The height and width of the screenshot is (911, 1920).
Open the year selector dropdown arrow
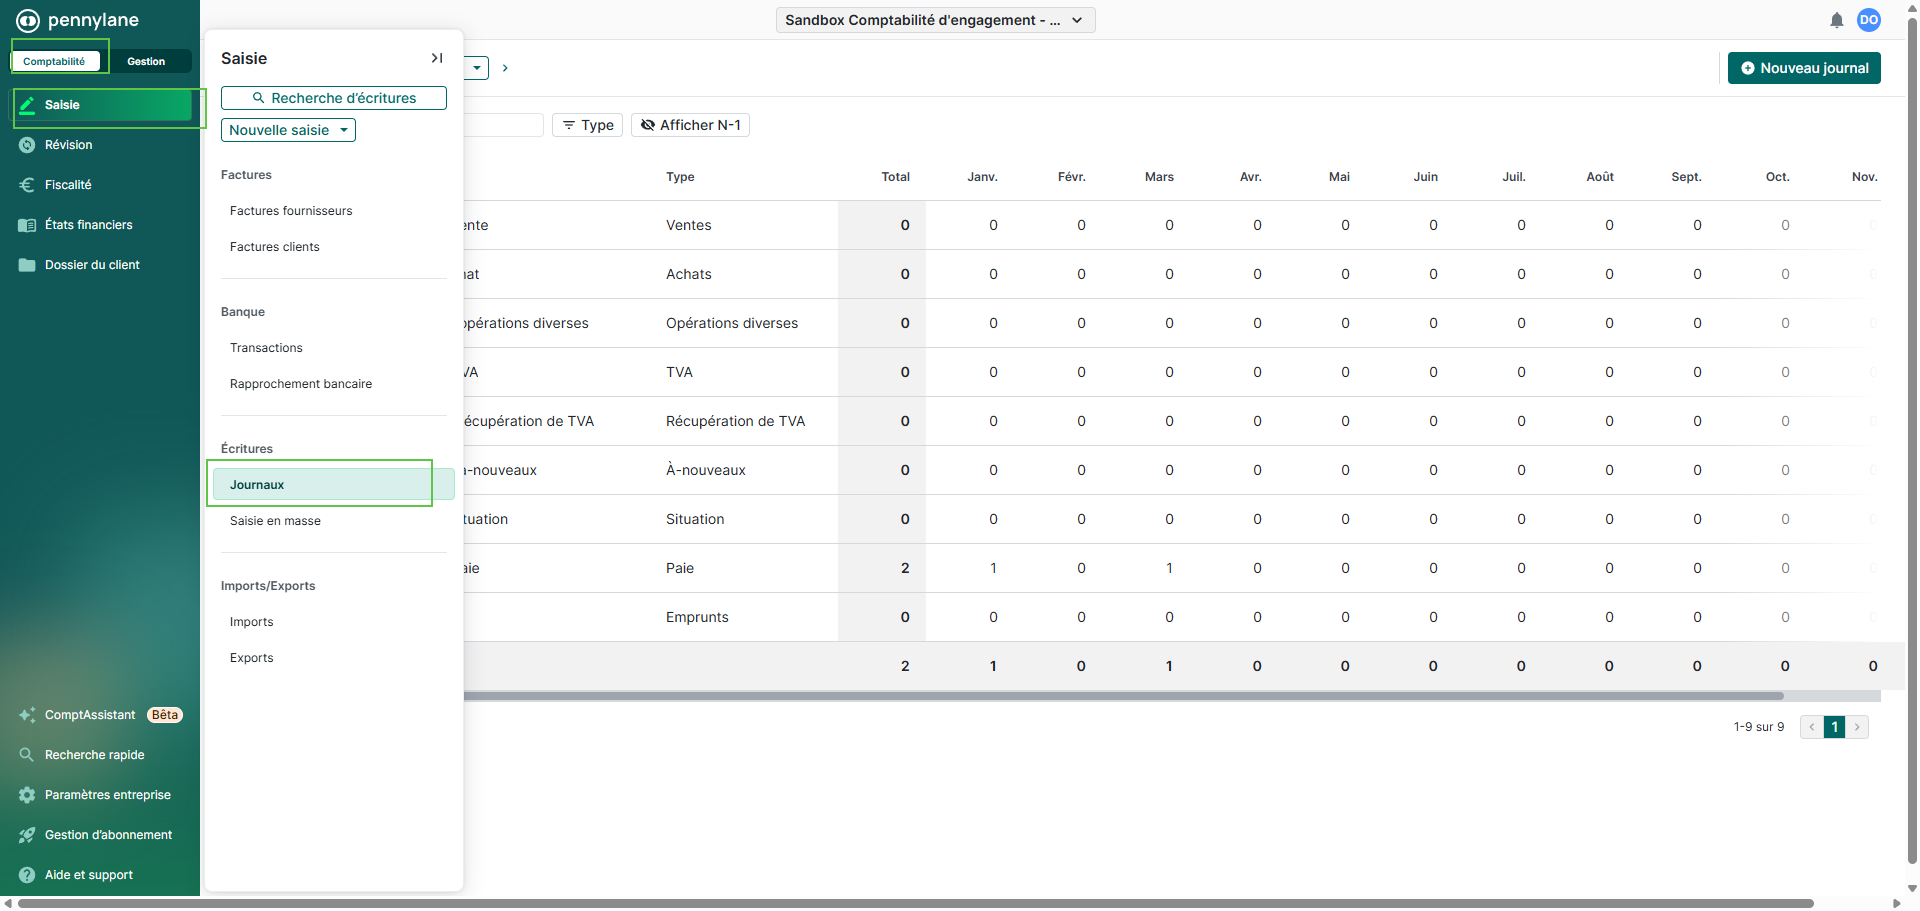(x=477, y=68)
